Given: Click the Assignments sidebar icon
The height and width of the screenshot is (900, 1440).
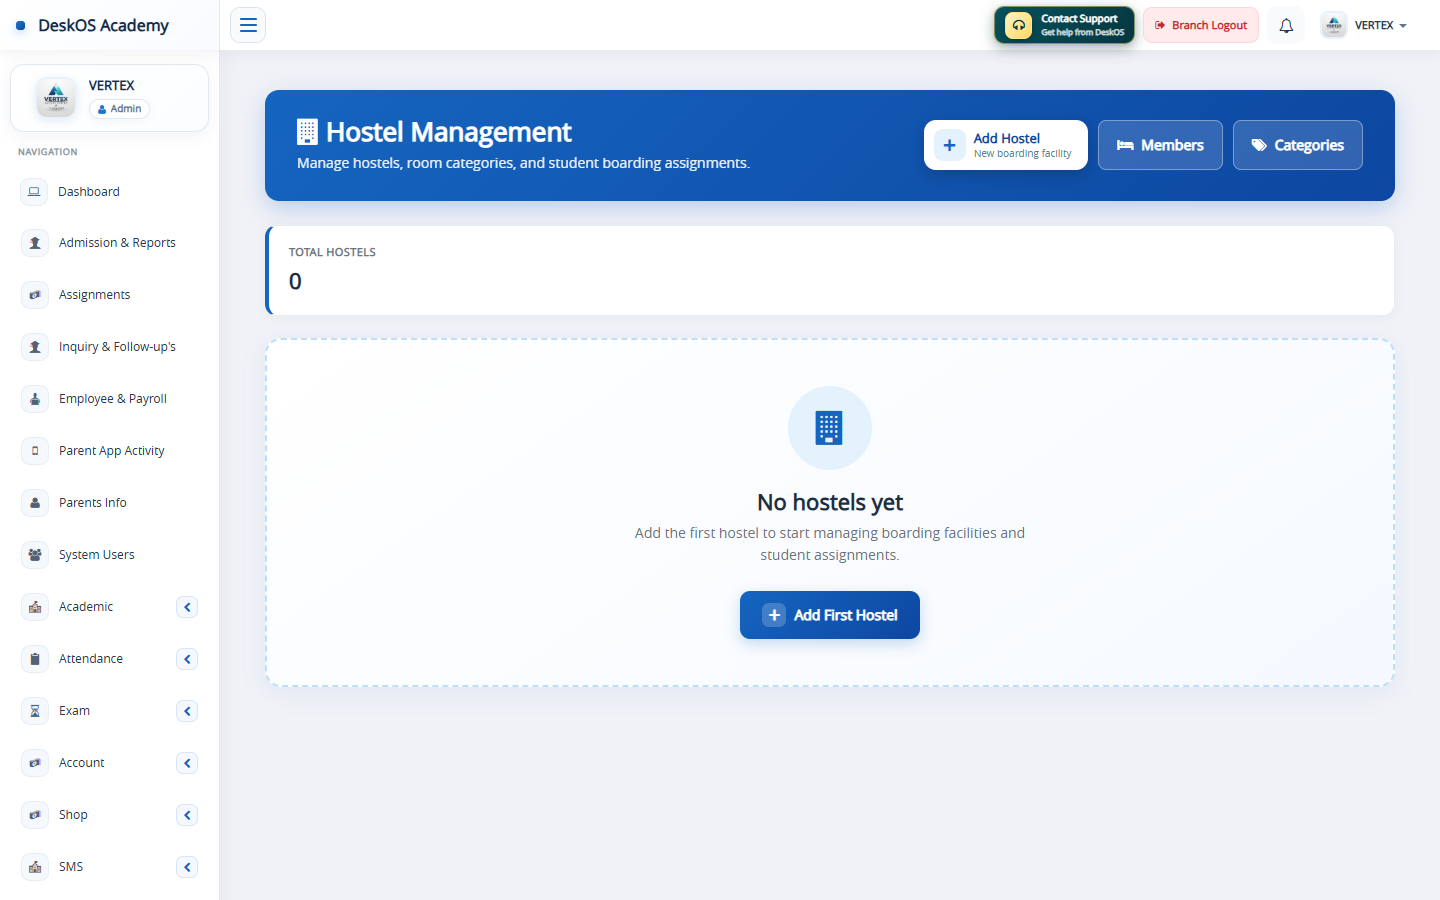Looking at the screenshot, I should 35,295.
